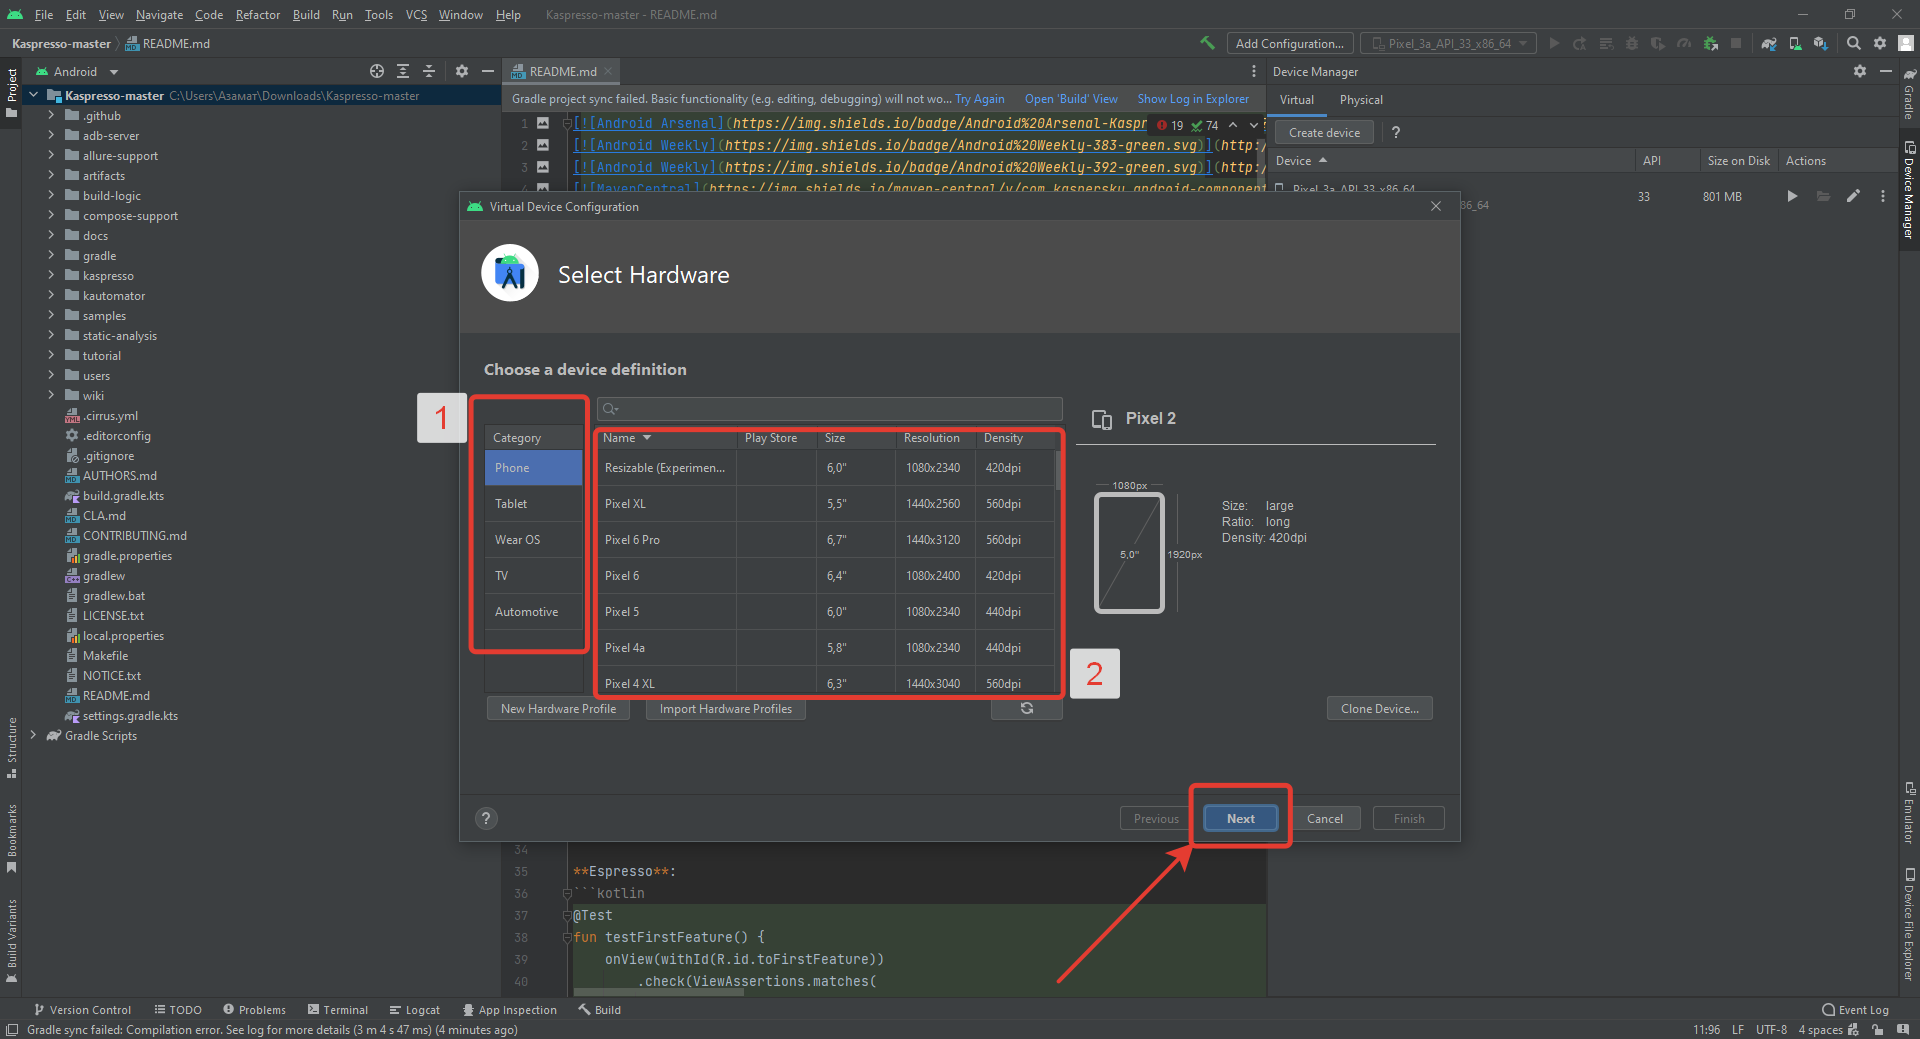Expand the tutorial folder

pos(51,355)
